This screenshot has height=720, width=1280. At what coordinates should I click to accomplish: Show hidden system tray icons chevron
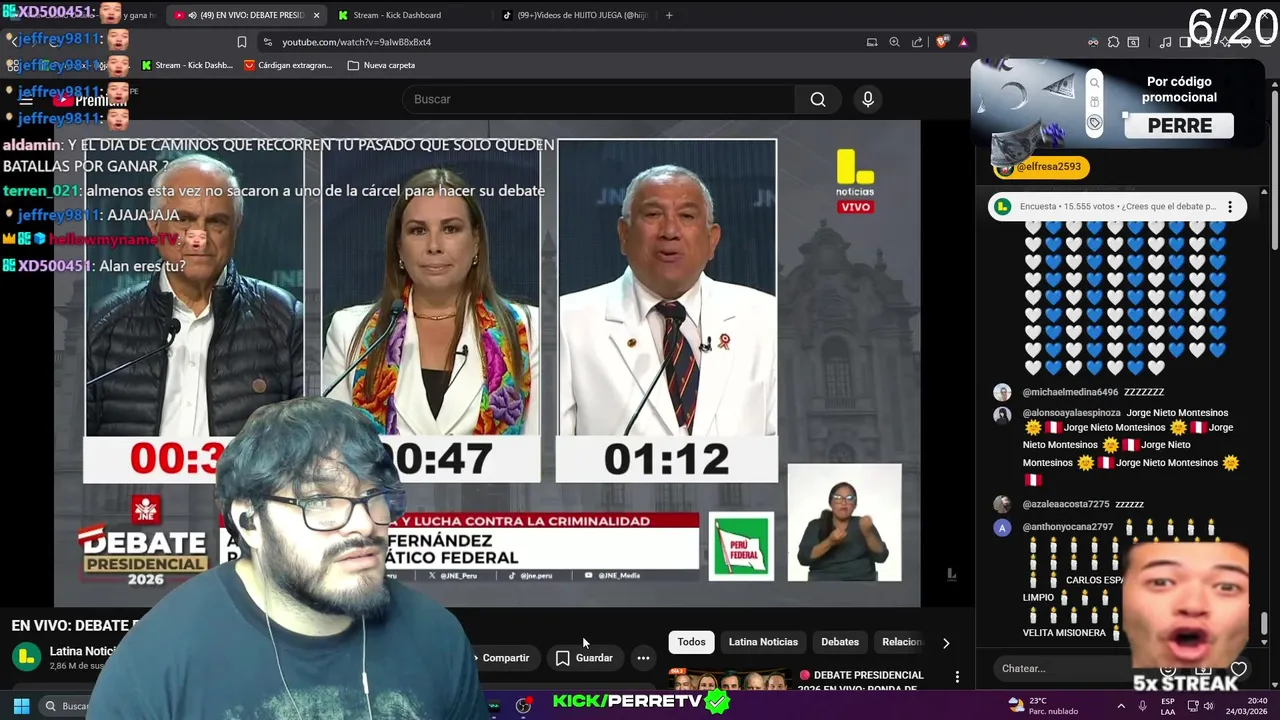point(1119,706)
